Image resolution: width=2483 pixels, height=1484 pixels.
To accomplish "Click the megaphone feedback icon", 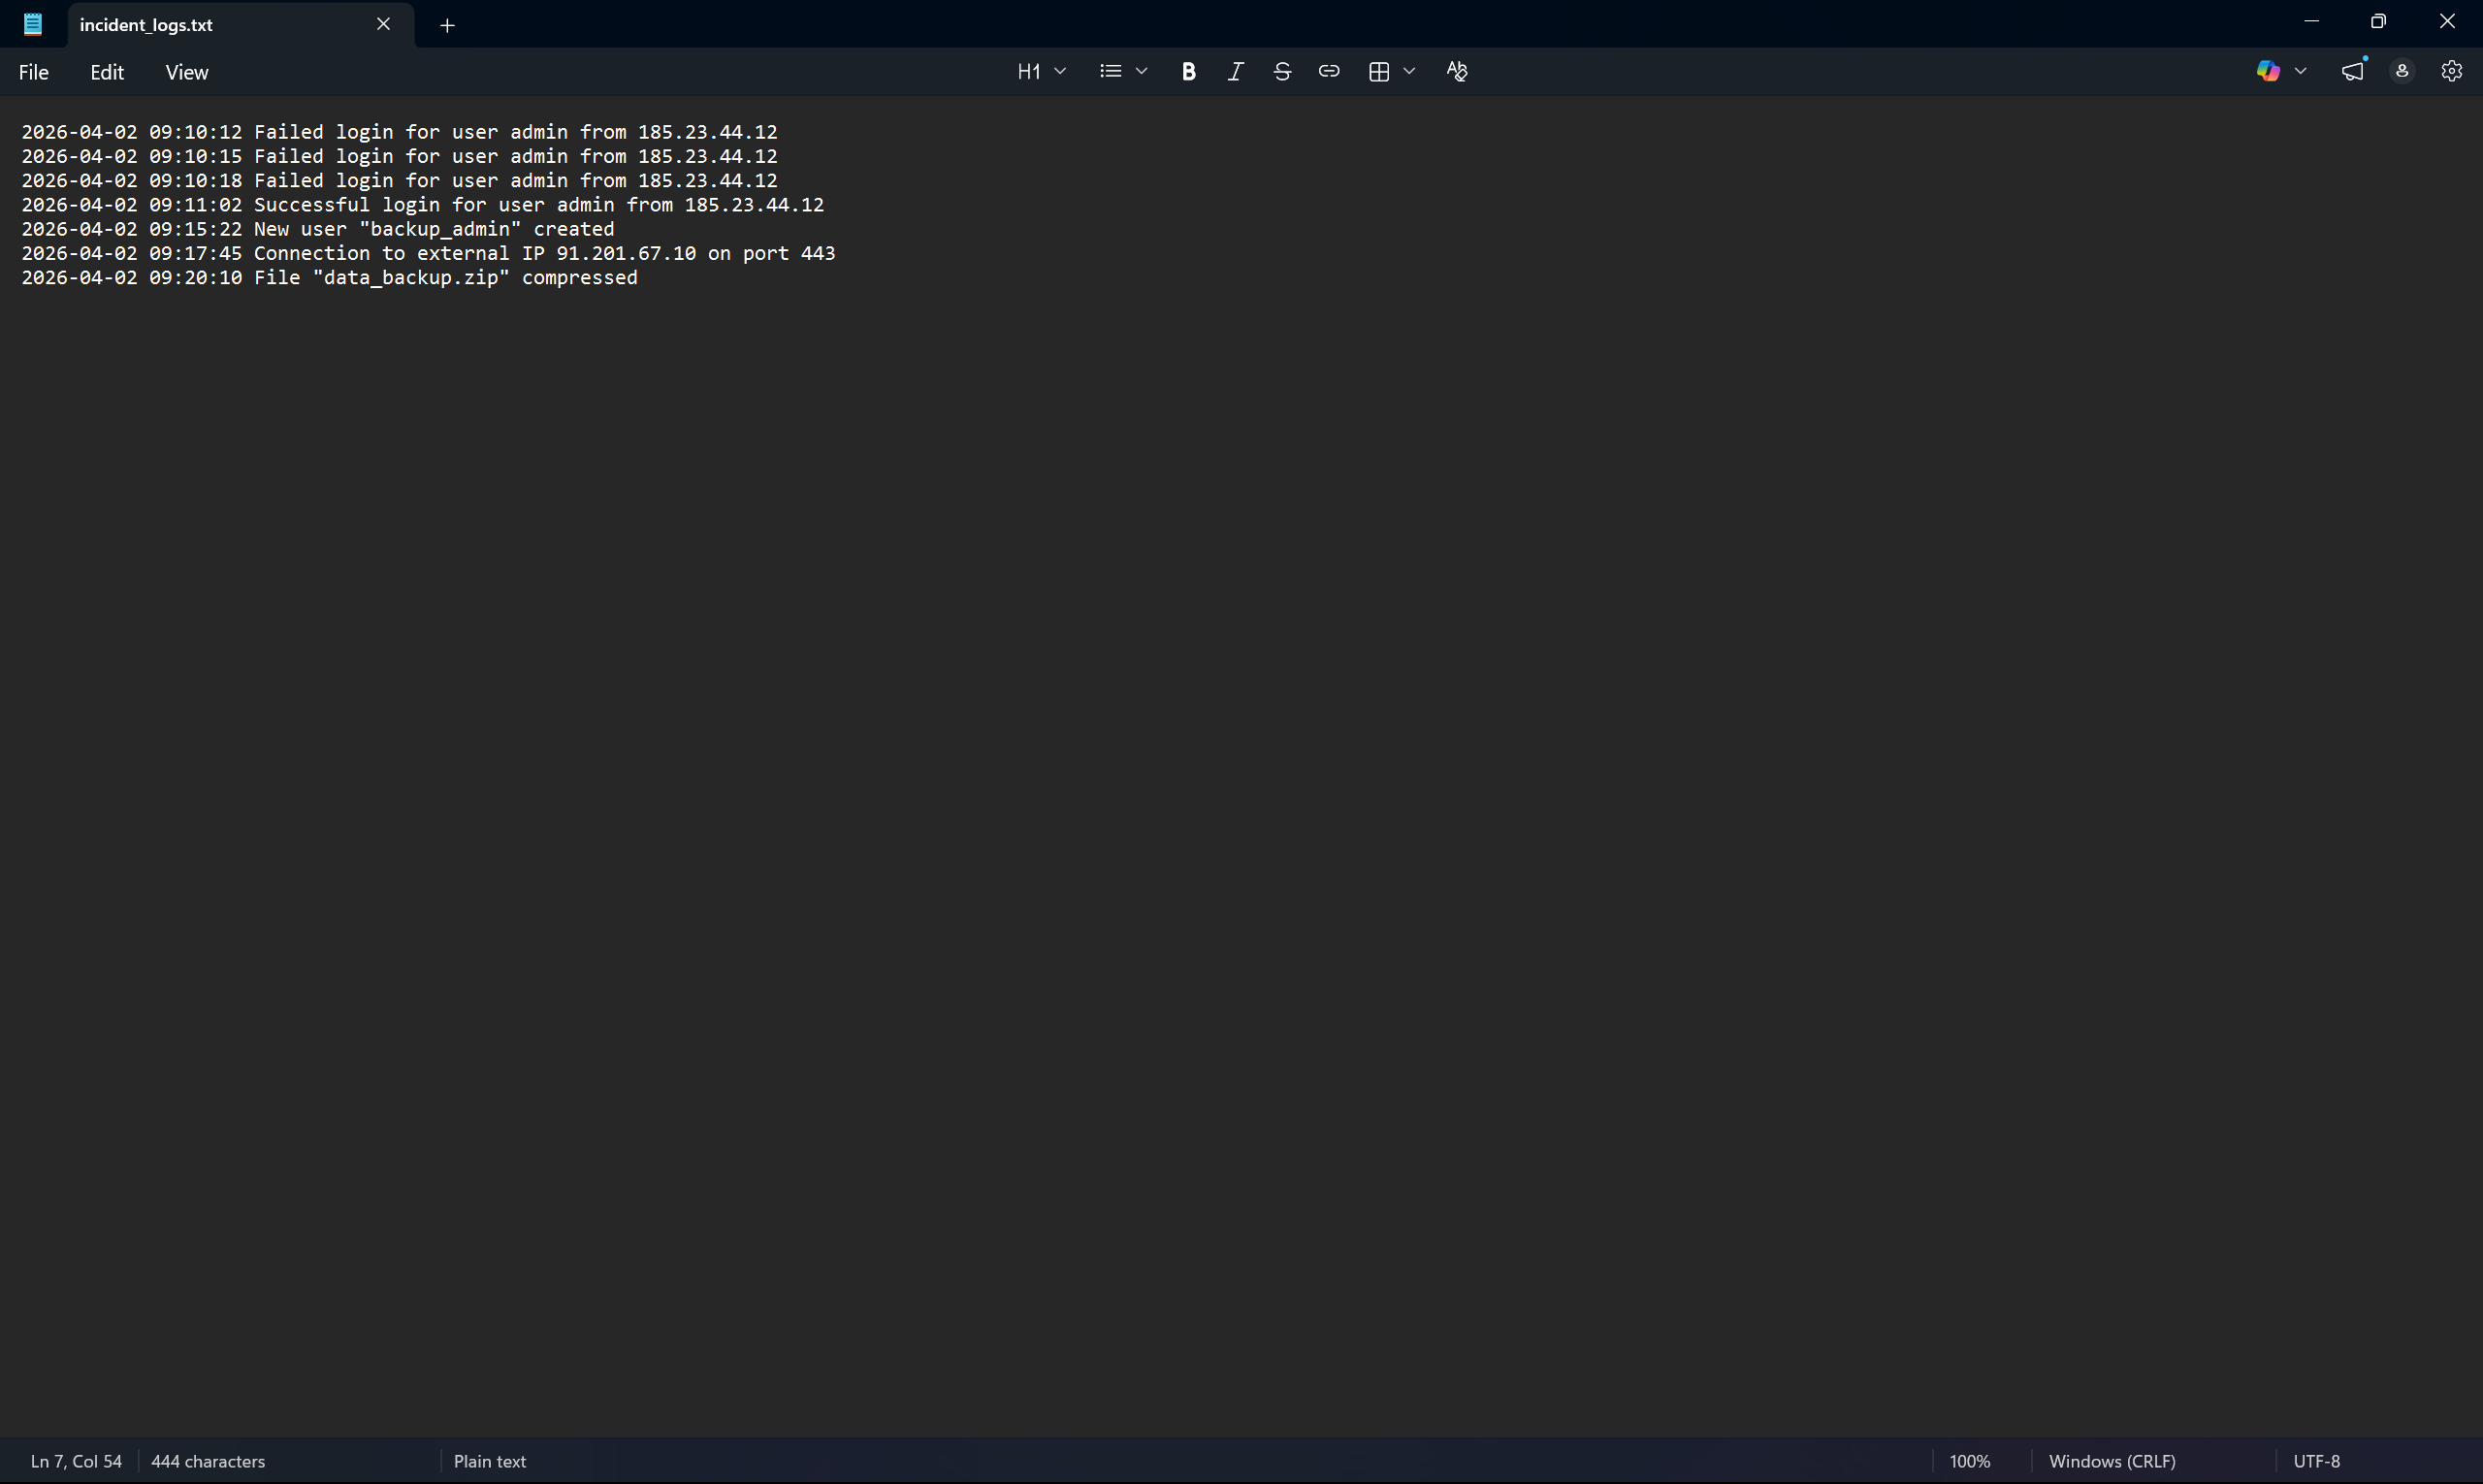I will coord(2352,71).
